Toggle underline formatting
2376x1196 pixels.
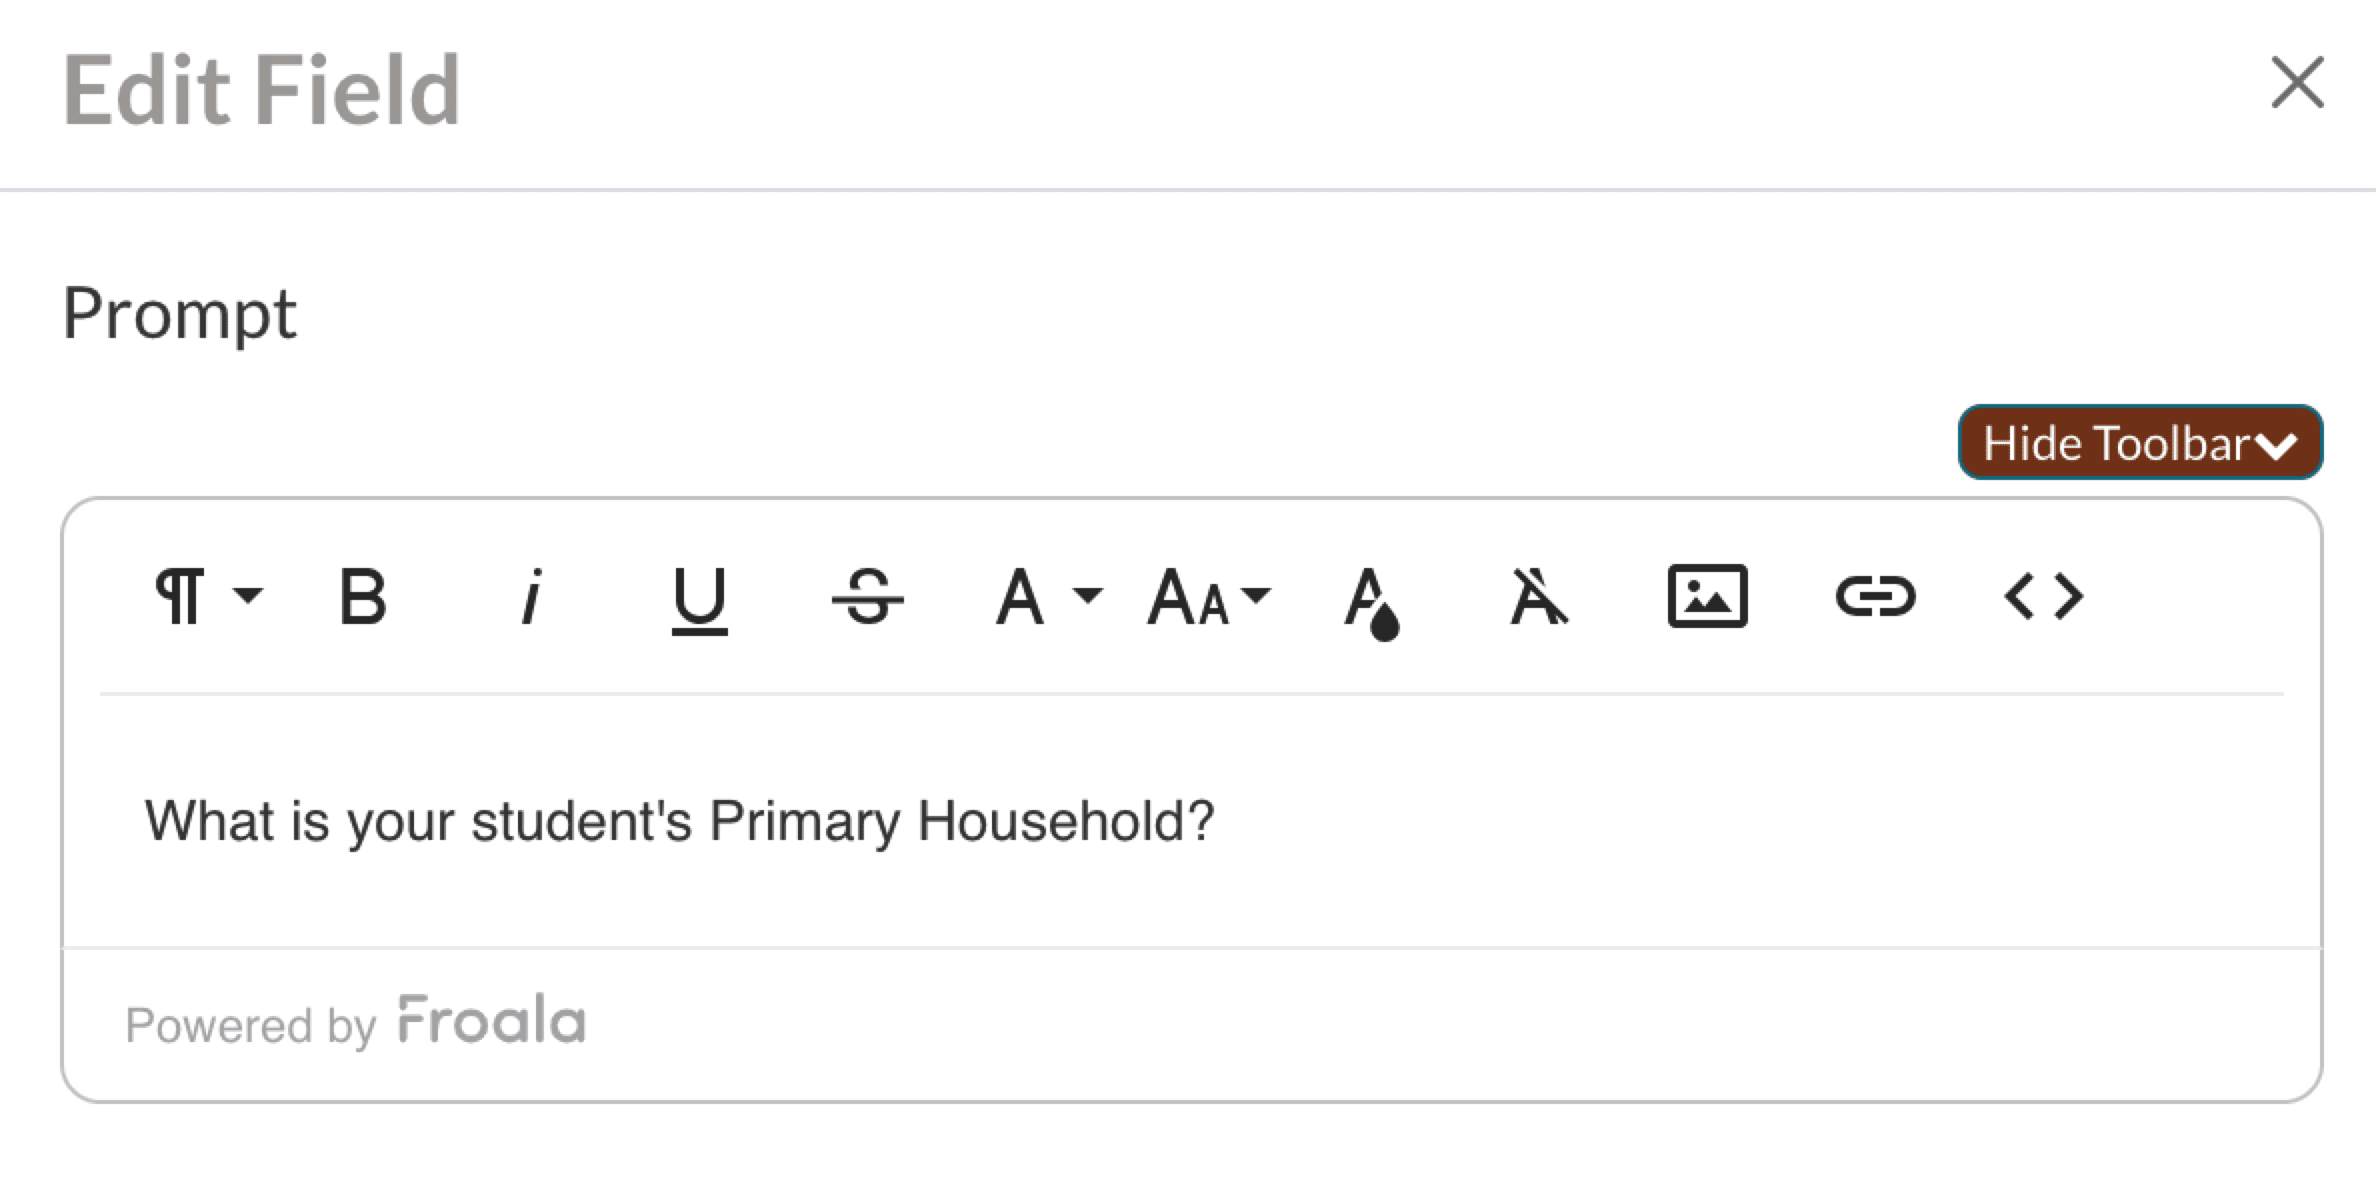coord(699,599)
